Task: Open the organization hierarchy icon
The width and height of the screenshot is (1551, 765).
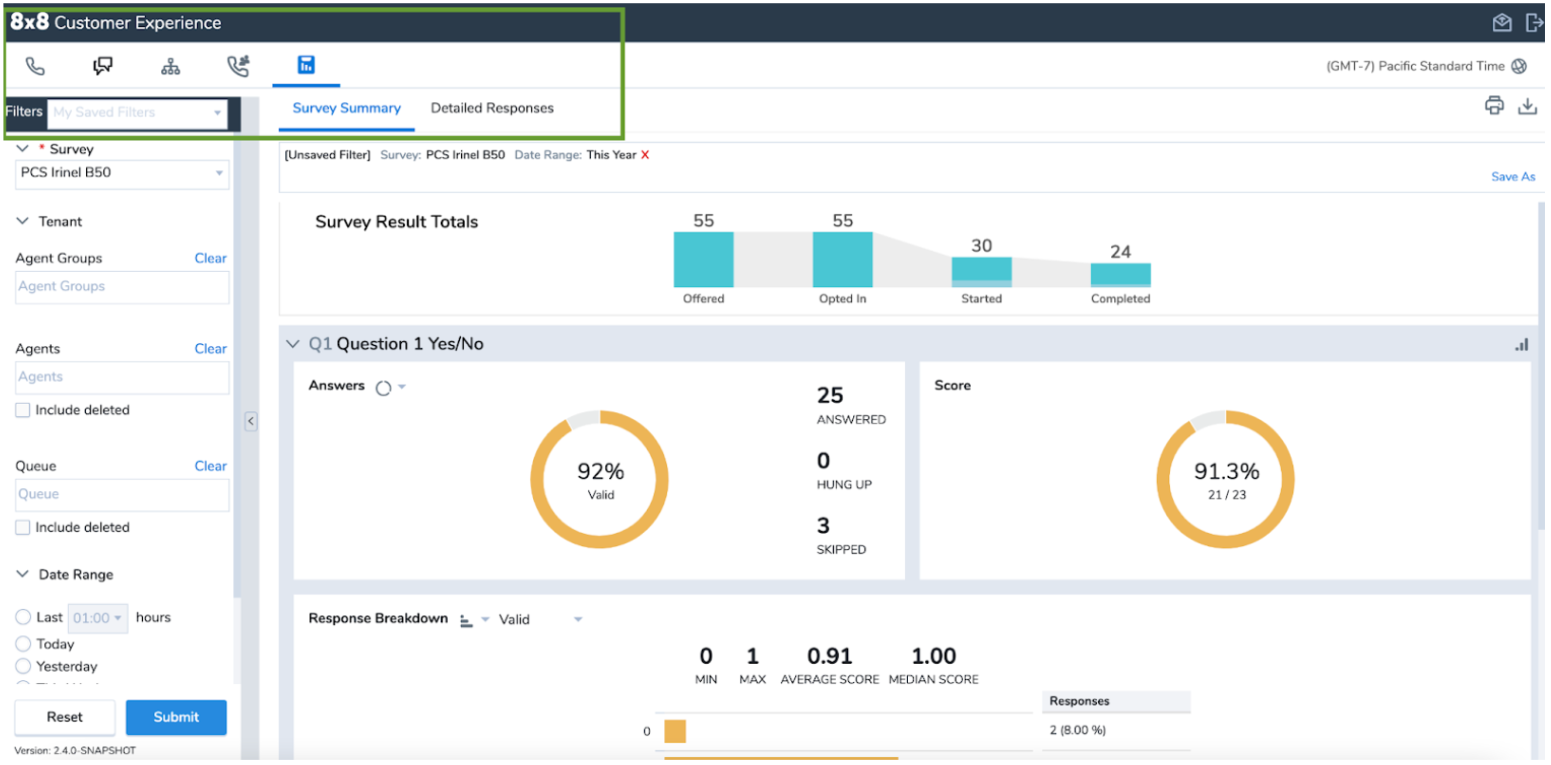Action: pyautogui.click(x=171, y=66)
